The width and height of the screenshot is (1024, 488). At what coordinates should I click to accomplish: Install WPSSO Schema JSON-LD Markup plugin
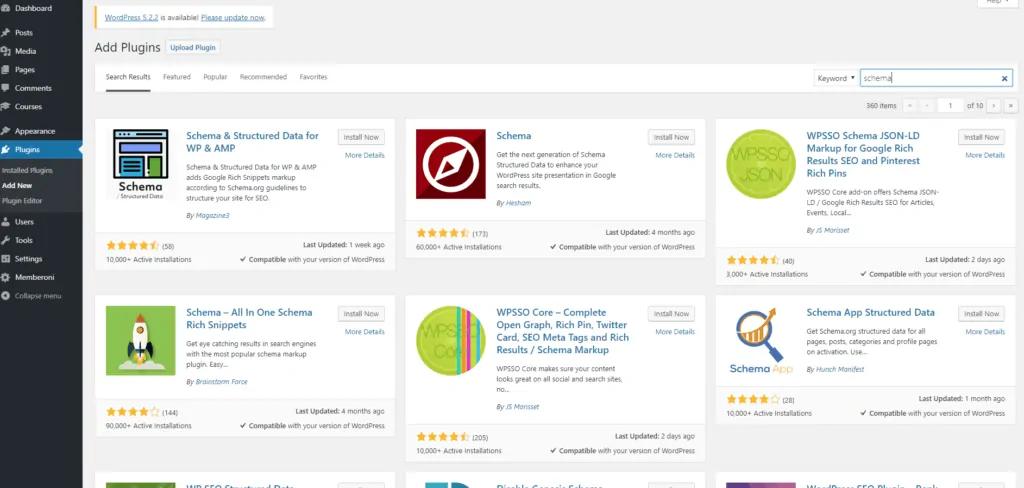click(982, 137)
